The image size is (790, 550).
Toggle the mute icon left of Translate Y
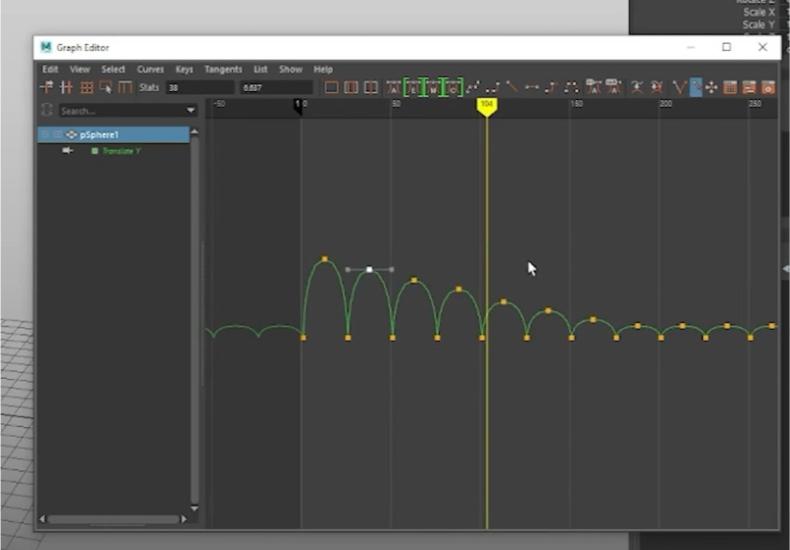68,151
